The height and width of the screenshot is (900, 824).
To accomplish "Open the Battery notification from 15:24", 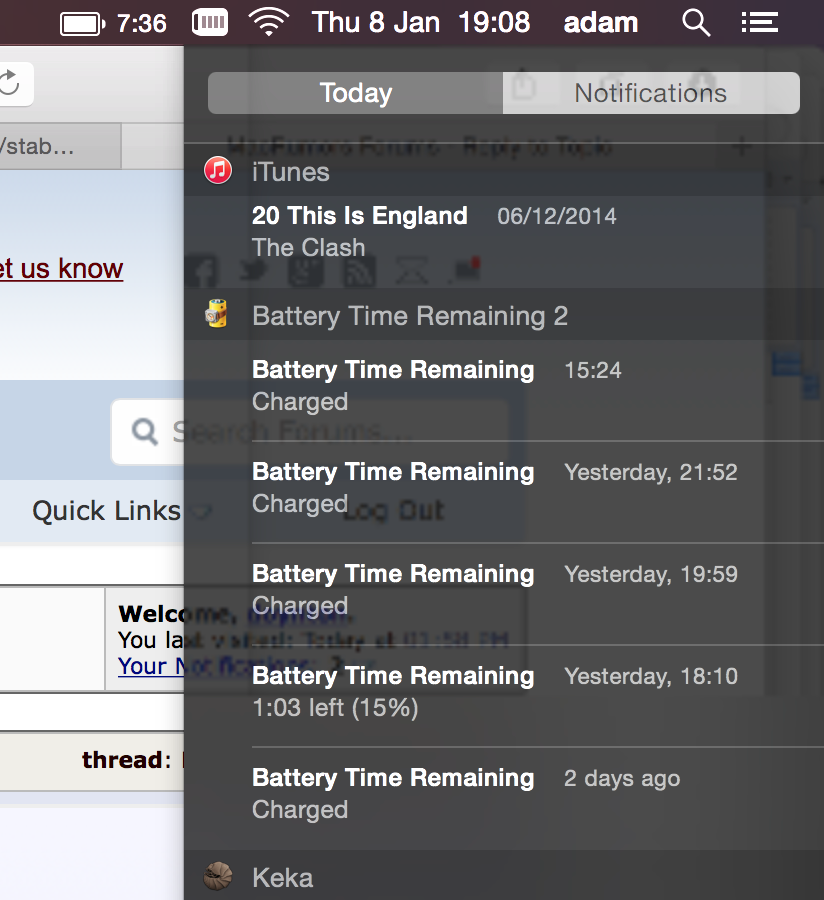I will pos(504,390).
